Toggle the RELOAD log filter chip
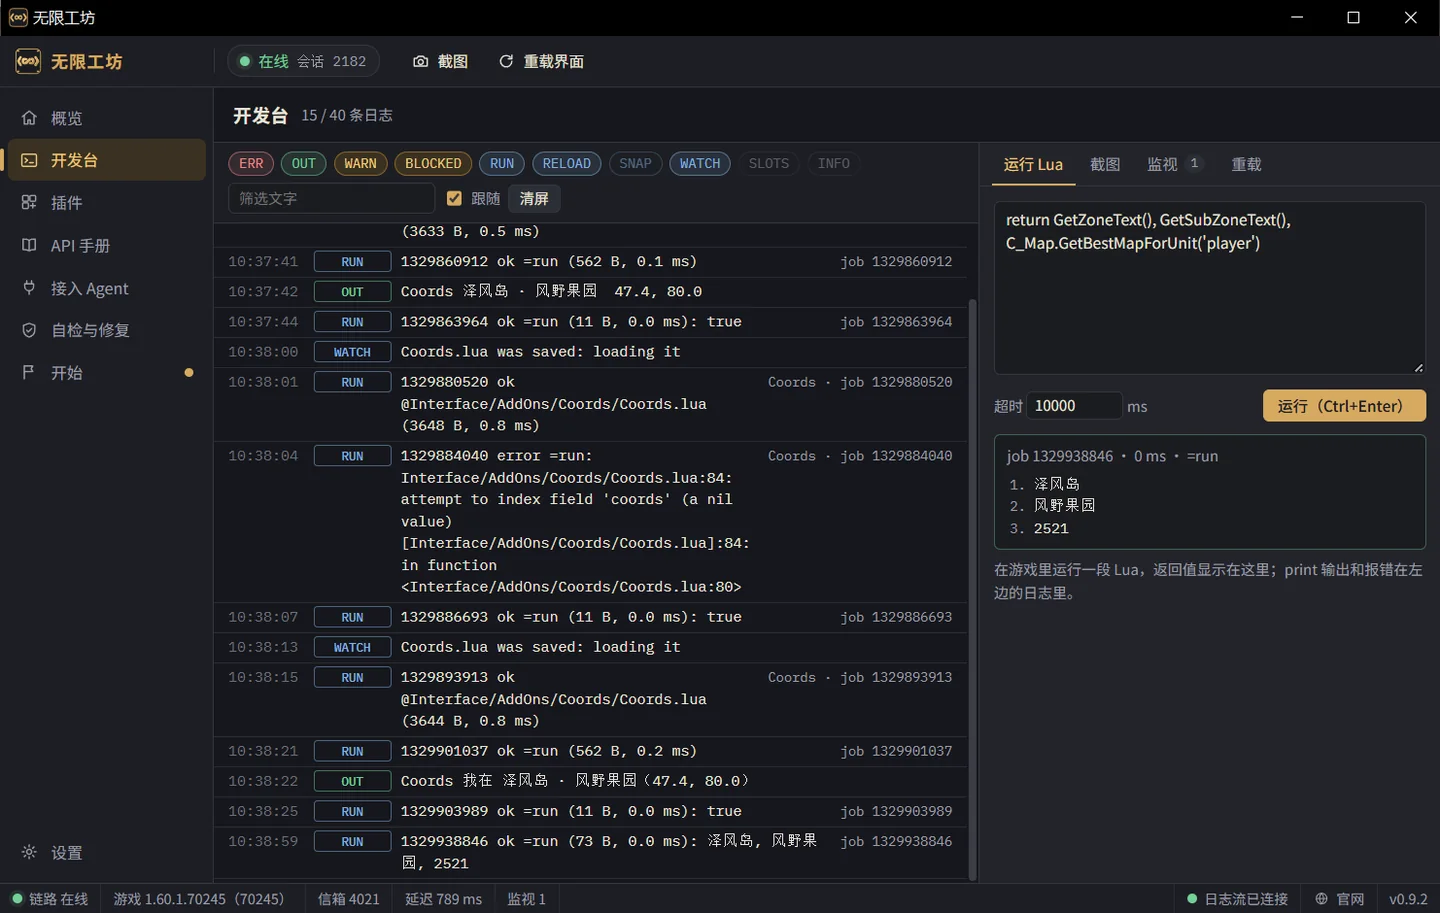 click(567, 164)
